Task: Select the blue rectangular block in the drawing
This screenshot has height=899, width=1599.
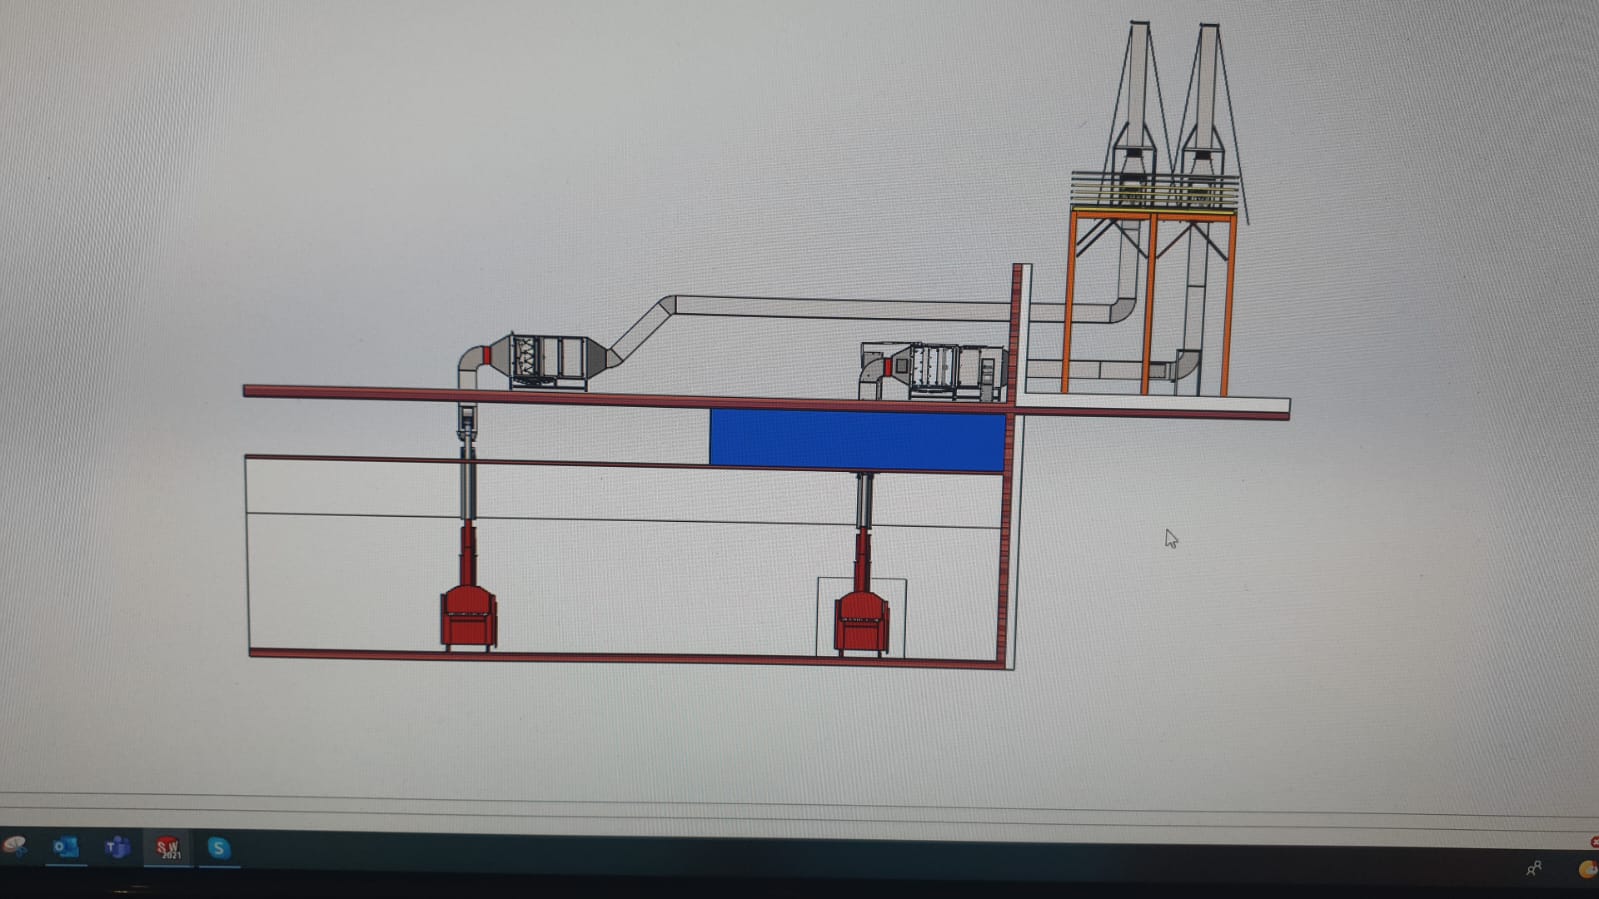Action: (x=857, y=440)
